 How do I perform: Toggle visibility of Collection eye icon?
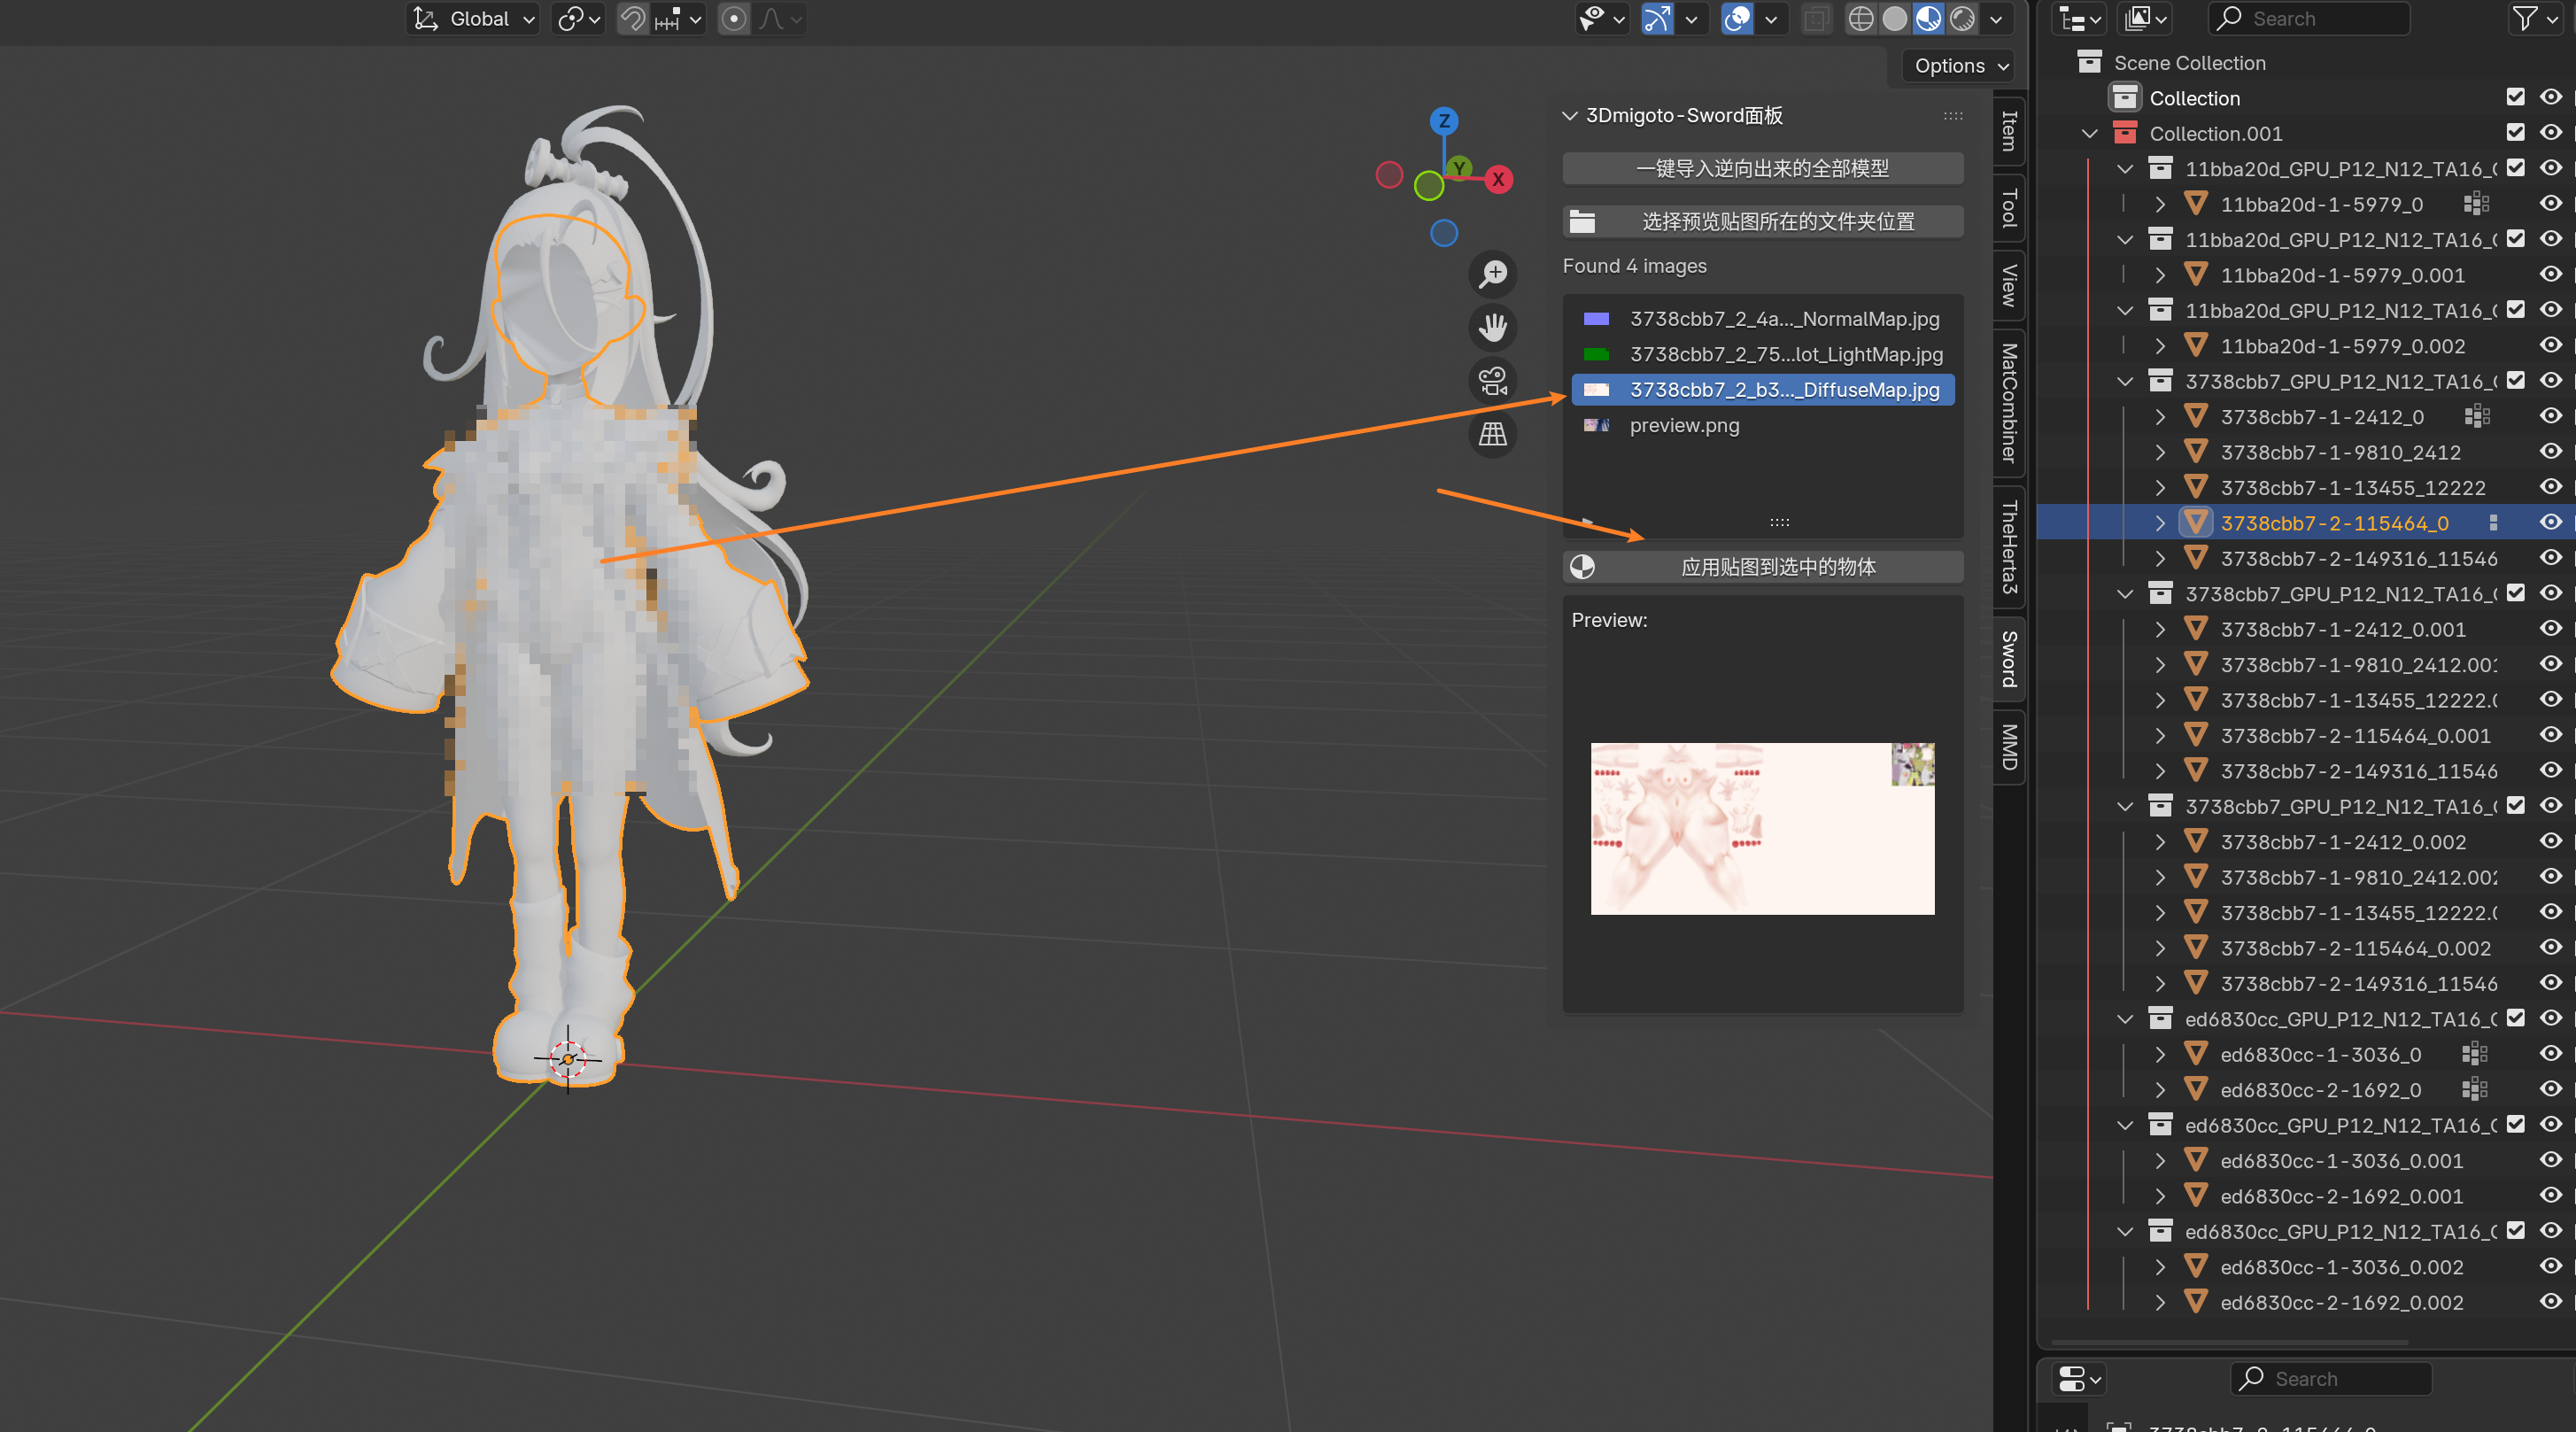pos(2551,98)
